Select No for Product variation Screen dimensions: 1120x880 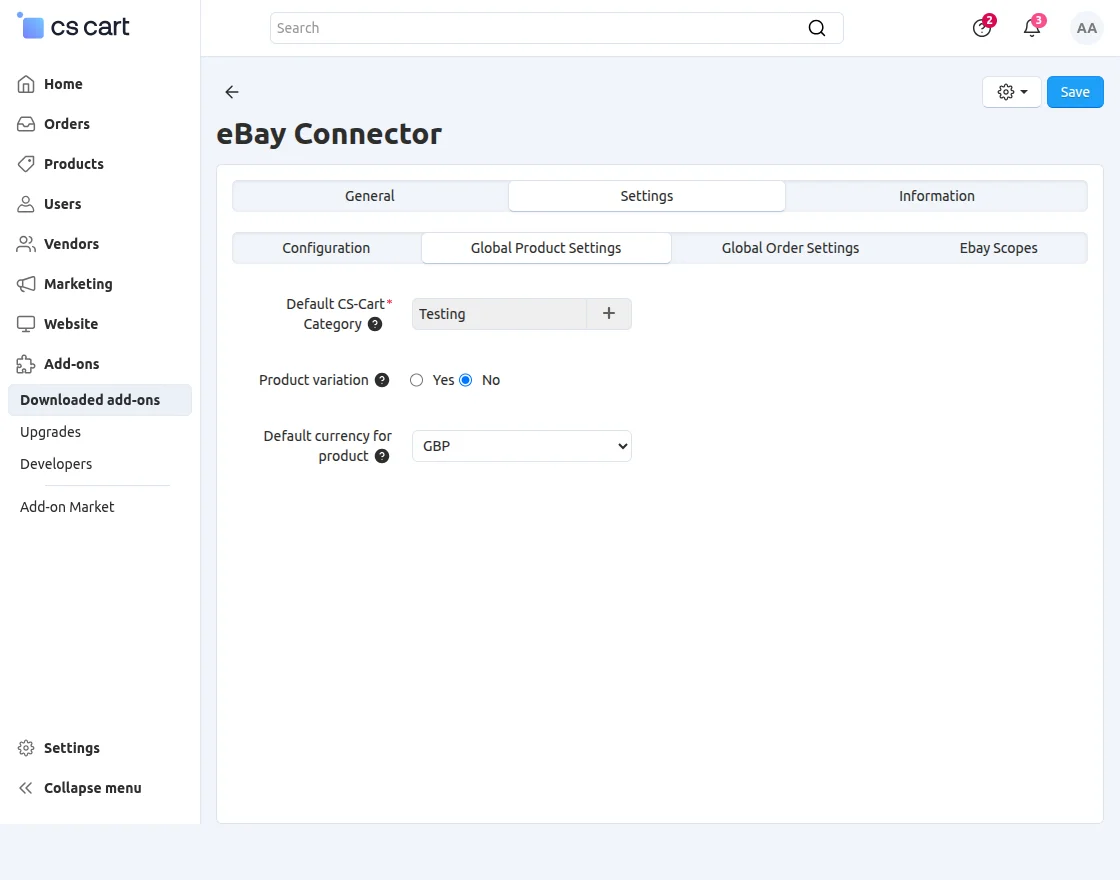tap(466, 380)
